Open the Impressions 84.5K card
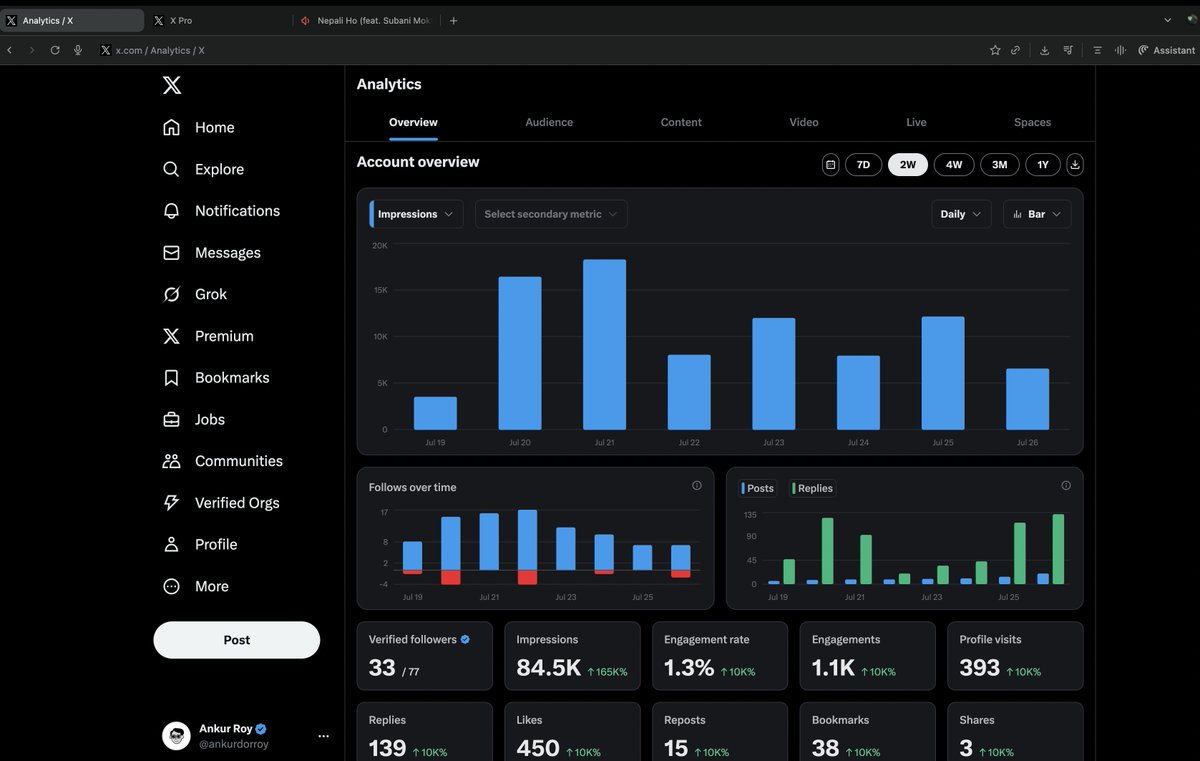The height and width of the screenshot is (761, 1200). pos(572,656)
